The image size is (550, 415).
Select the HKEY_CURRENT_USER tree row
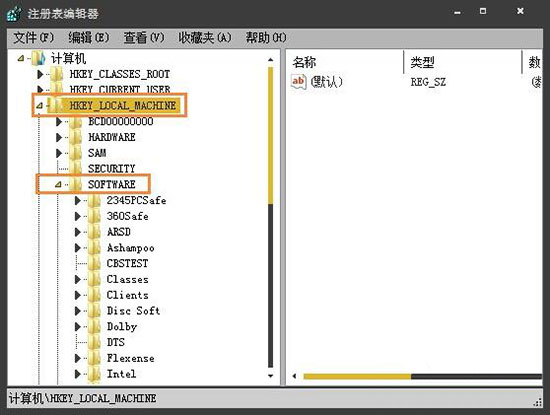click(x=120, y=89)
